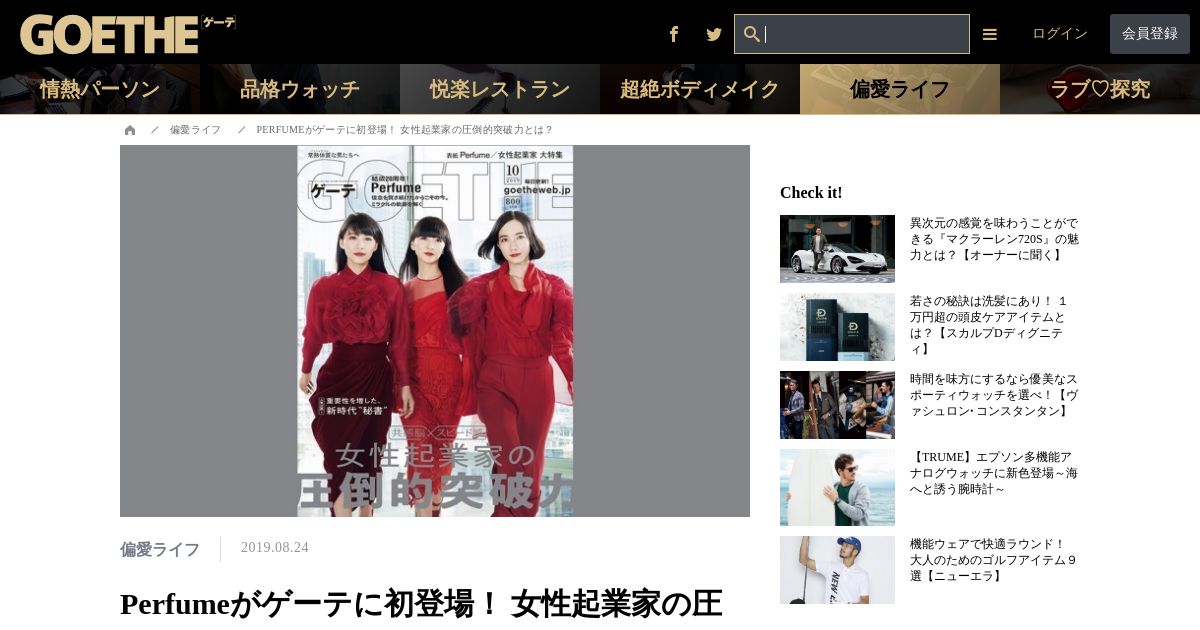The image size is (1200, 630).
Task: Open the 悦楽レストラン category tab
Action: 500,89
